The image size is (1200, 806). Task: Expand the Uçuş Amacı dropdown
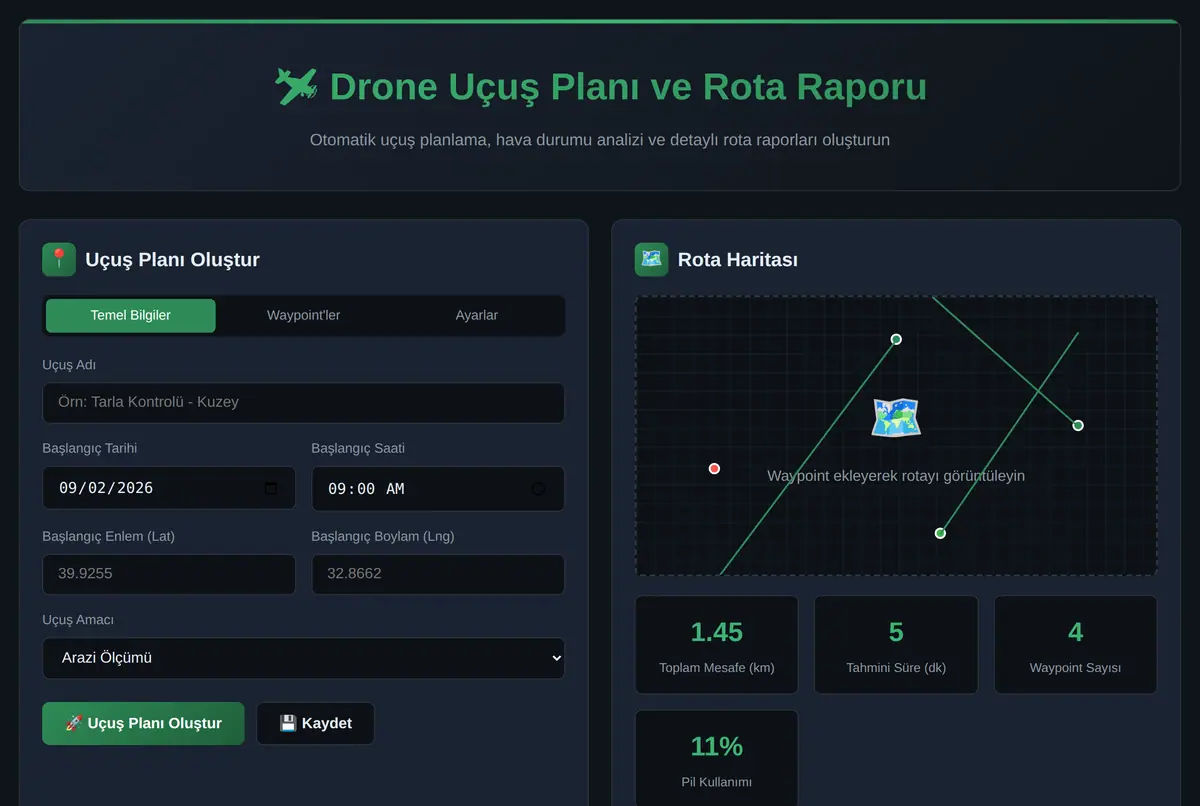tap(303, 658)
